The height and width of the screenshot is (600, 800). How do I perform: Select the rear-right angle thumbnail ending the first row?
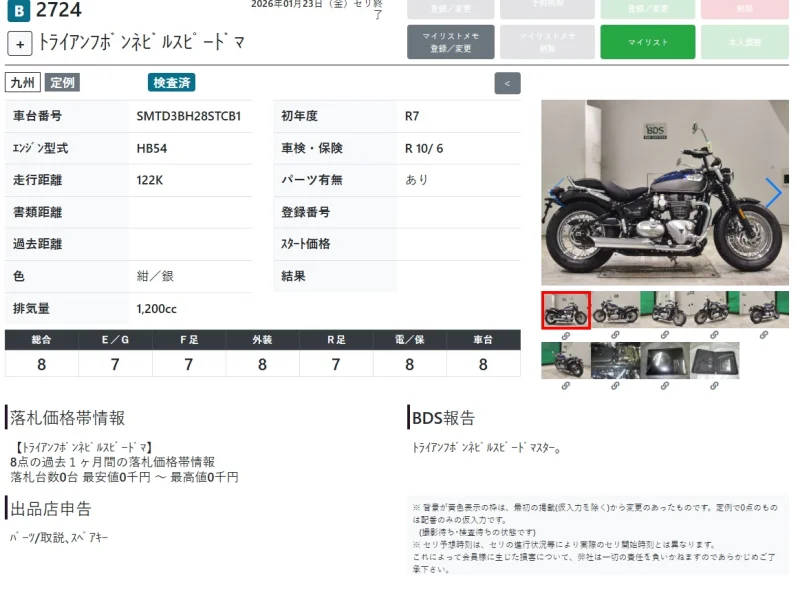[x=764, y=310]
